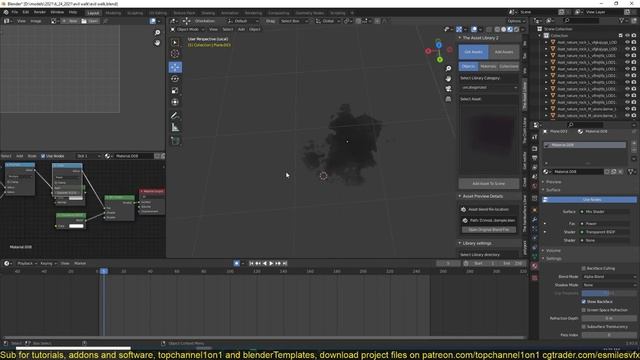This screenshot has height=360, width=640.
Task: Open the Object properties orange square tab
Action: tap(535, 210)
